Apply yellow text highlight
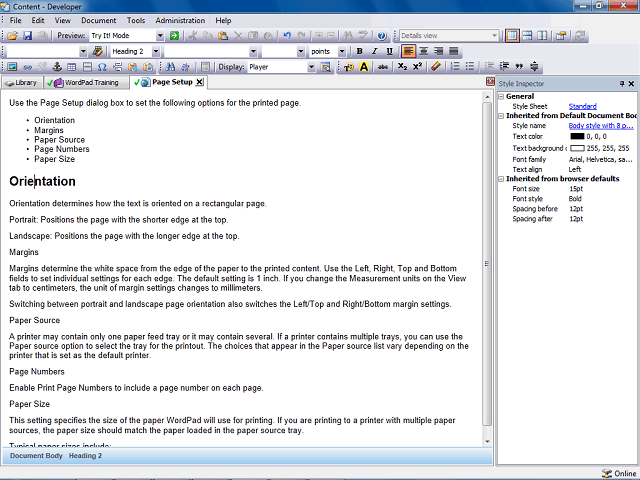Viewport: 640px width, 480px height. 364,67
